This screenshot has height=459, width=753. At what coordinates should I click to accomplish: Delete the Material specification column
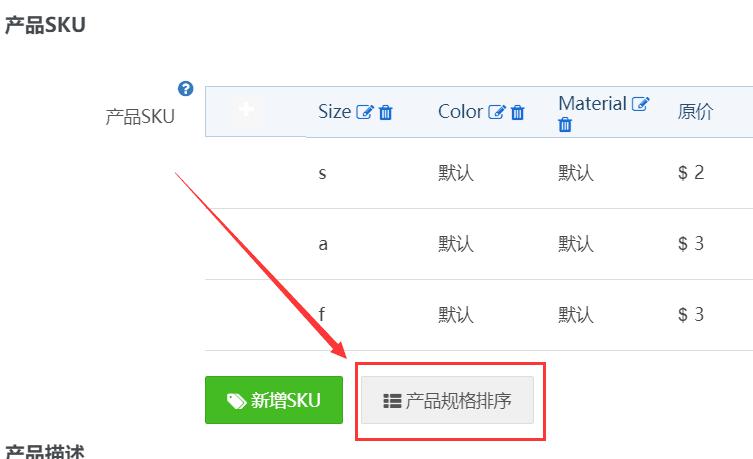coord(565,124)
